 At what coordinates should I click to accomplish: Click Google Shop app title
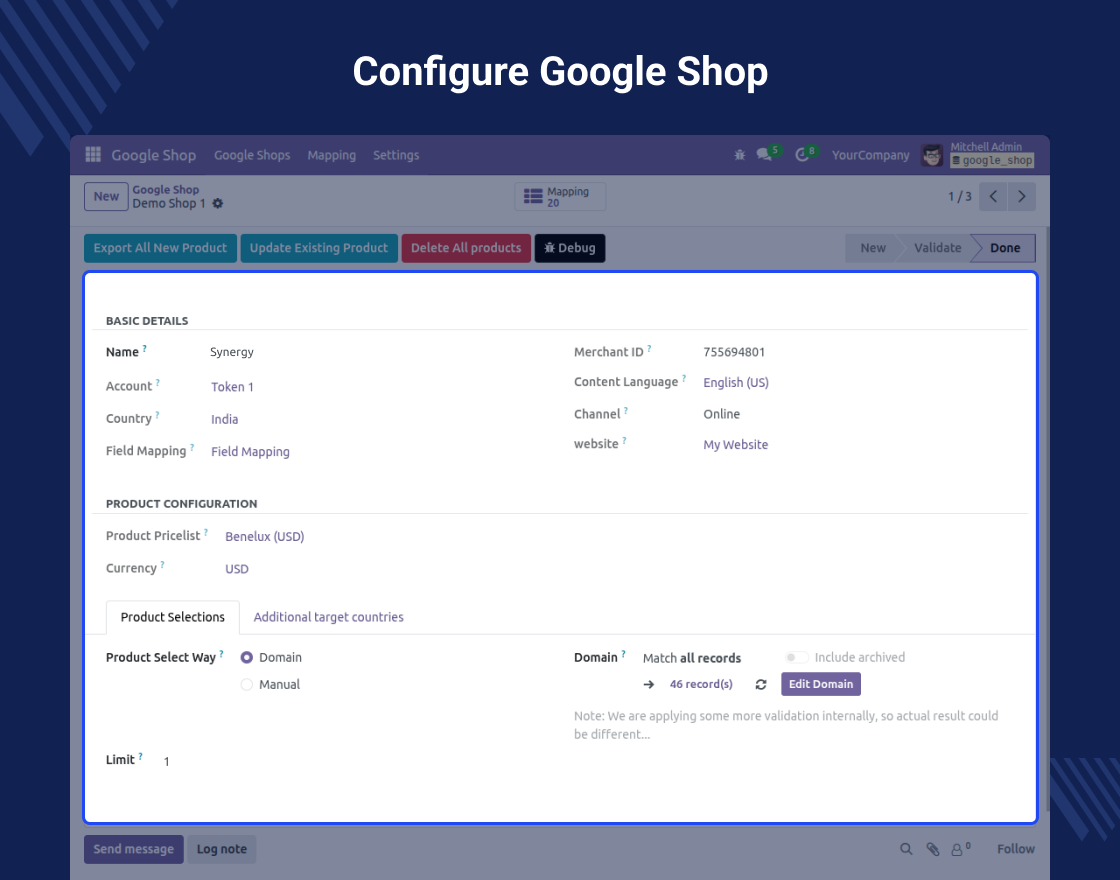click(154, 155)
